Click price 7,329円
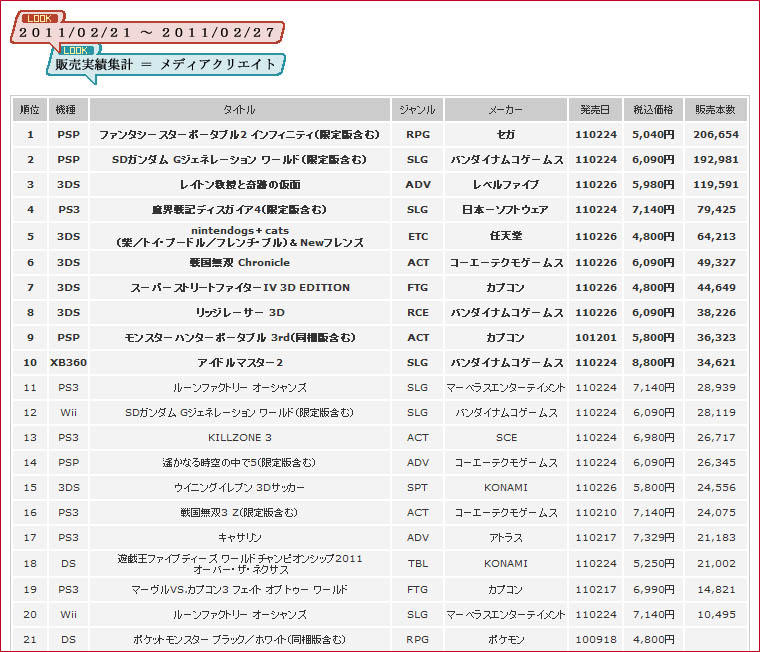760x652 pixels. pos(653,538)
